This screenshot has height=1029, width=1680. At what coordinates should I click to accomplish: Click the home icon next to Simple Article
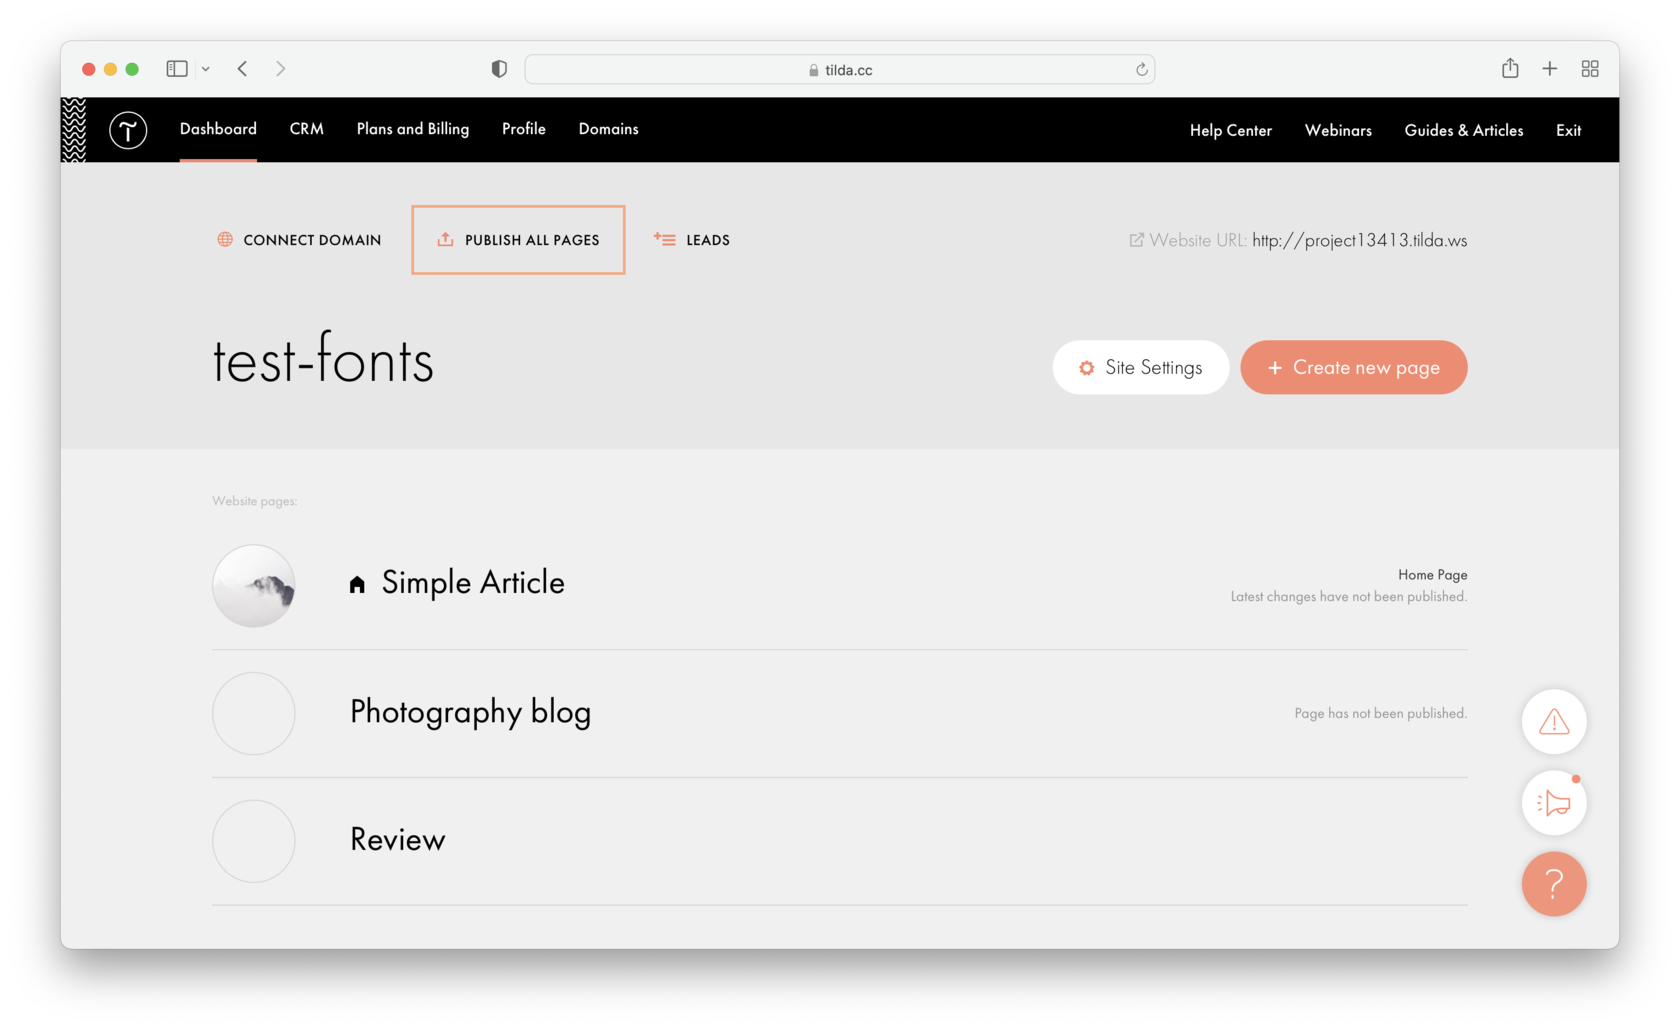(357, 583)
